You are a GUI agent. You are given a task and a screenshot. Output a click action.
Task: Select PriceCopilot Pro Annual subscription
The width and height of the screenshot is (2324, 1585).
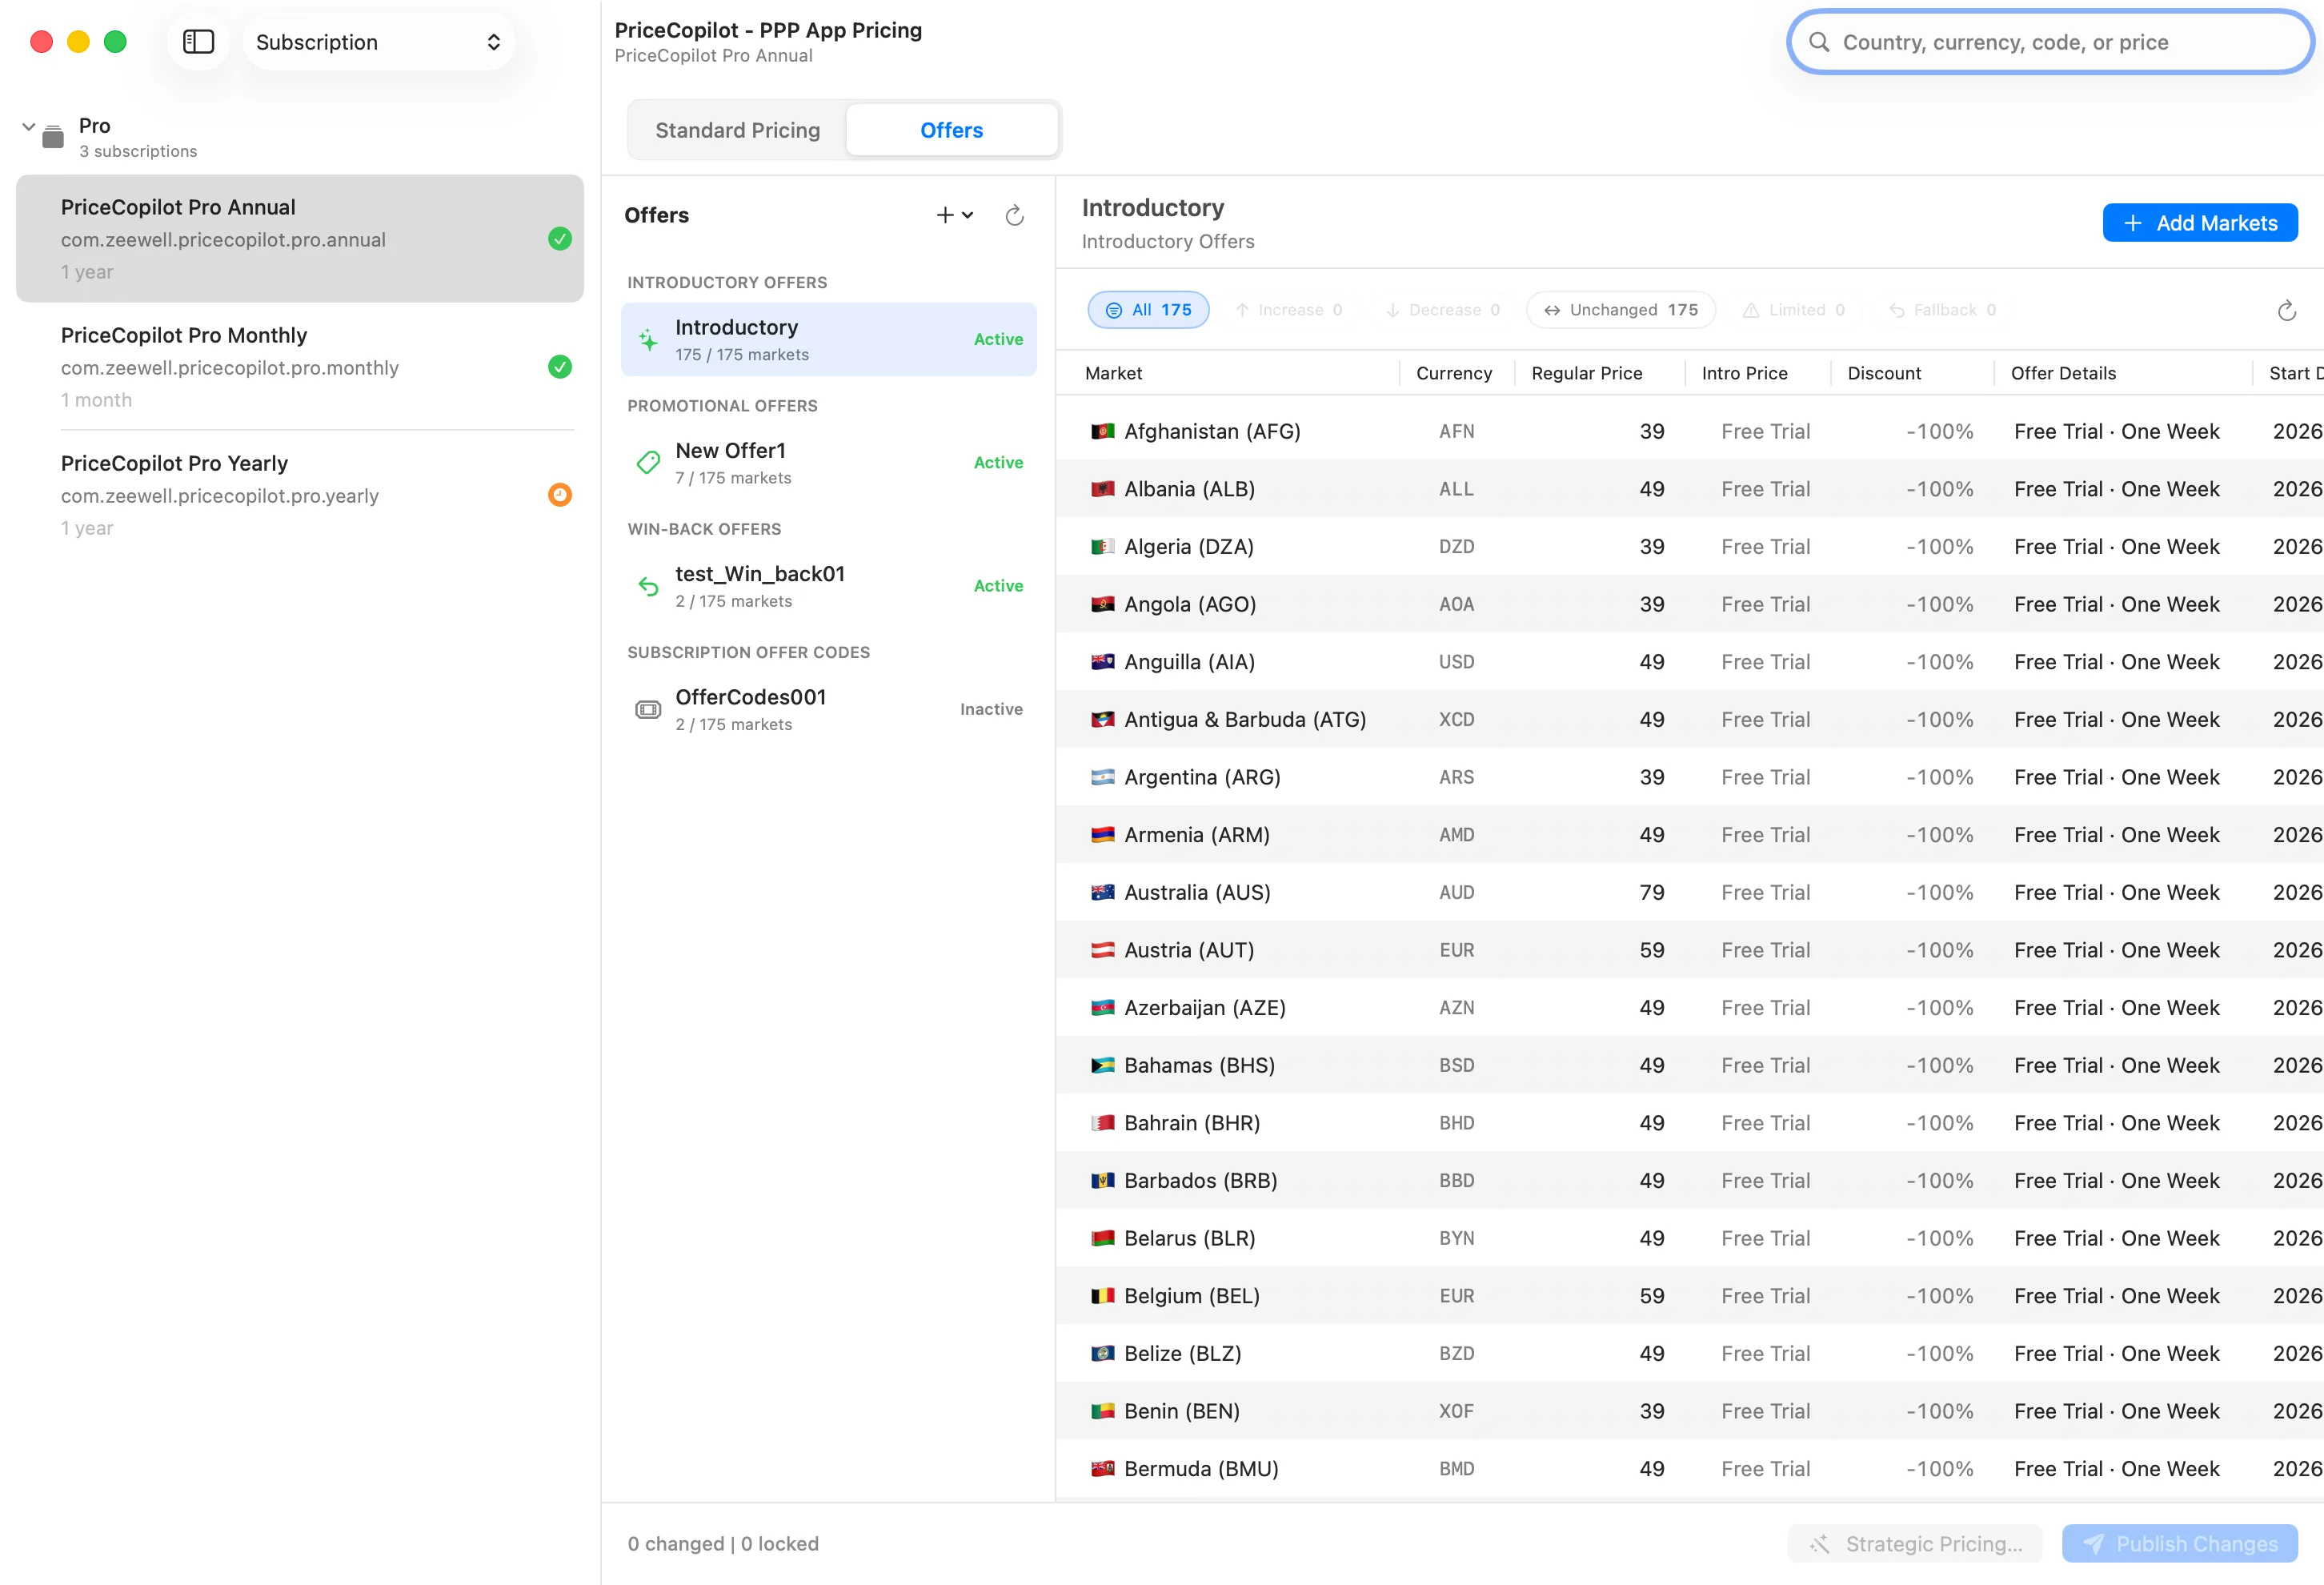(x=300, y=239)
